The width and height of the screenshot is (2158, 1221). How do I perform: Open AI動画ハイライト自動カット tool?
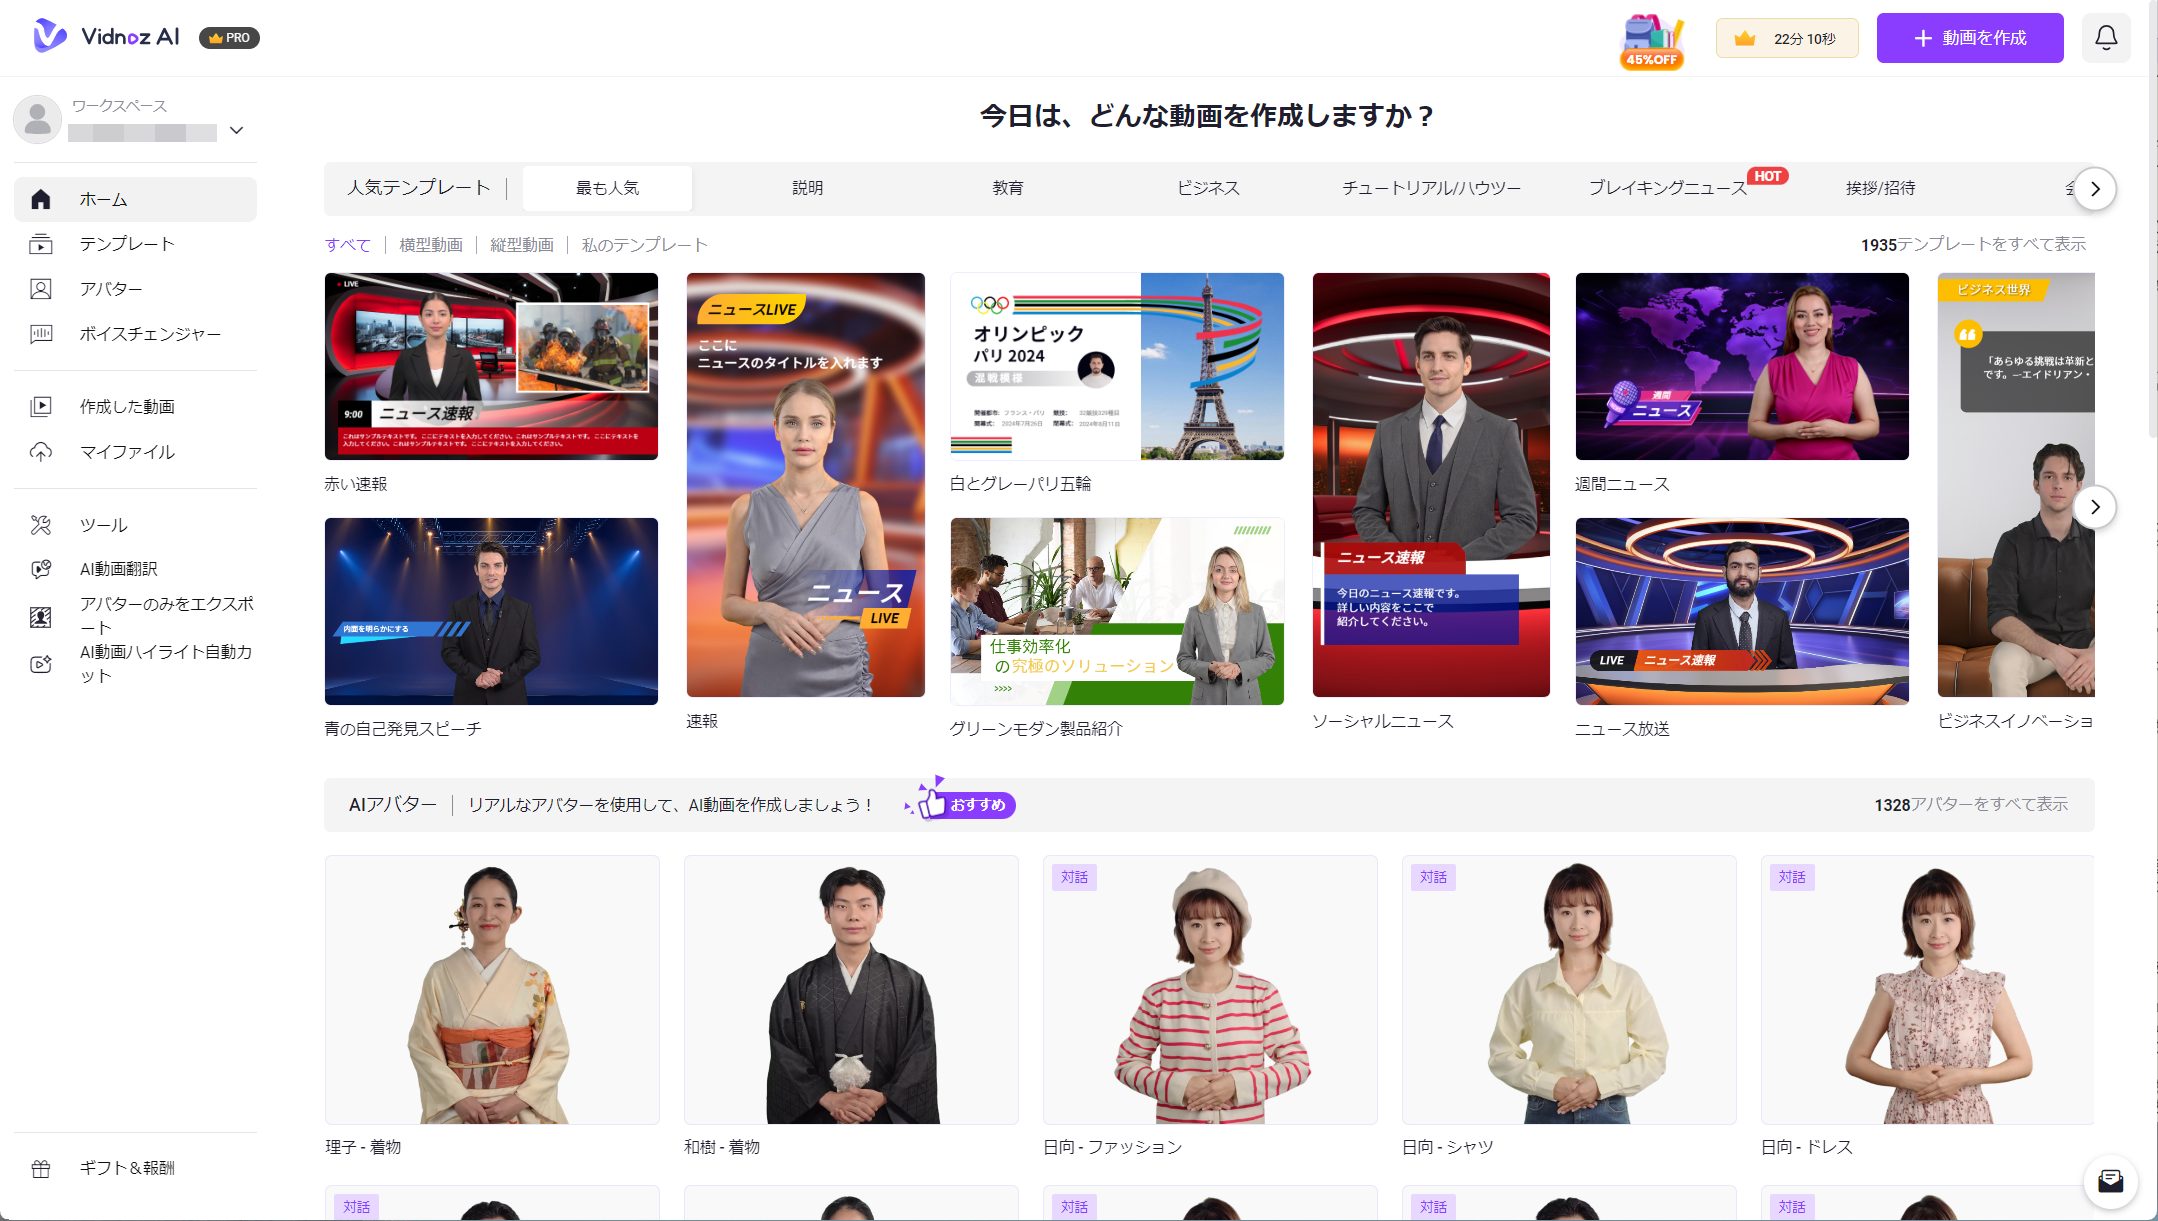167,663
